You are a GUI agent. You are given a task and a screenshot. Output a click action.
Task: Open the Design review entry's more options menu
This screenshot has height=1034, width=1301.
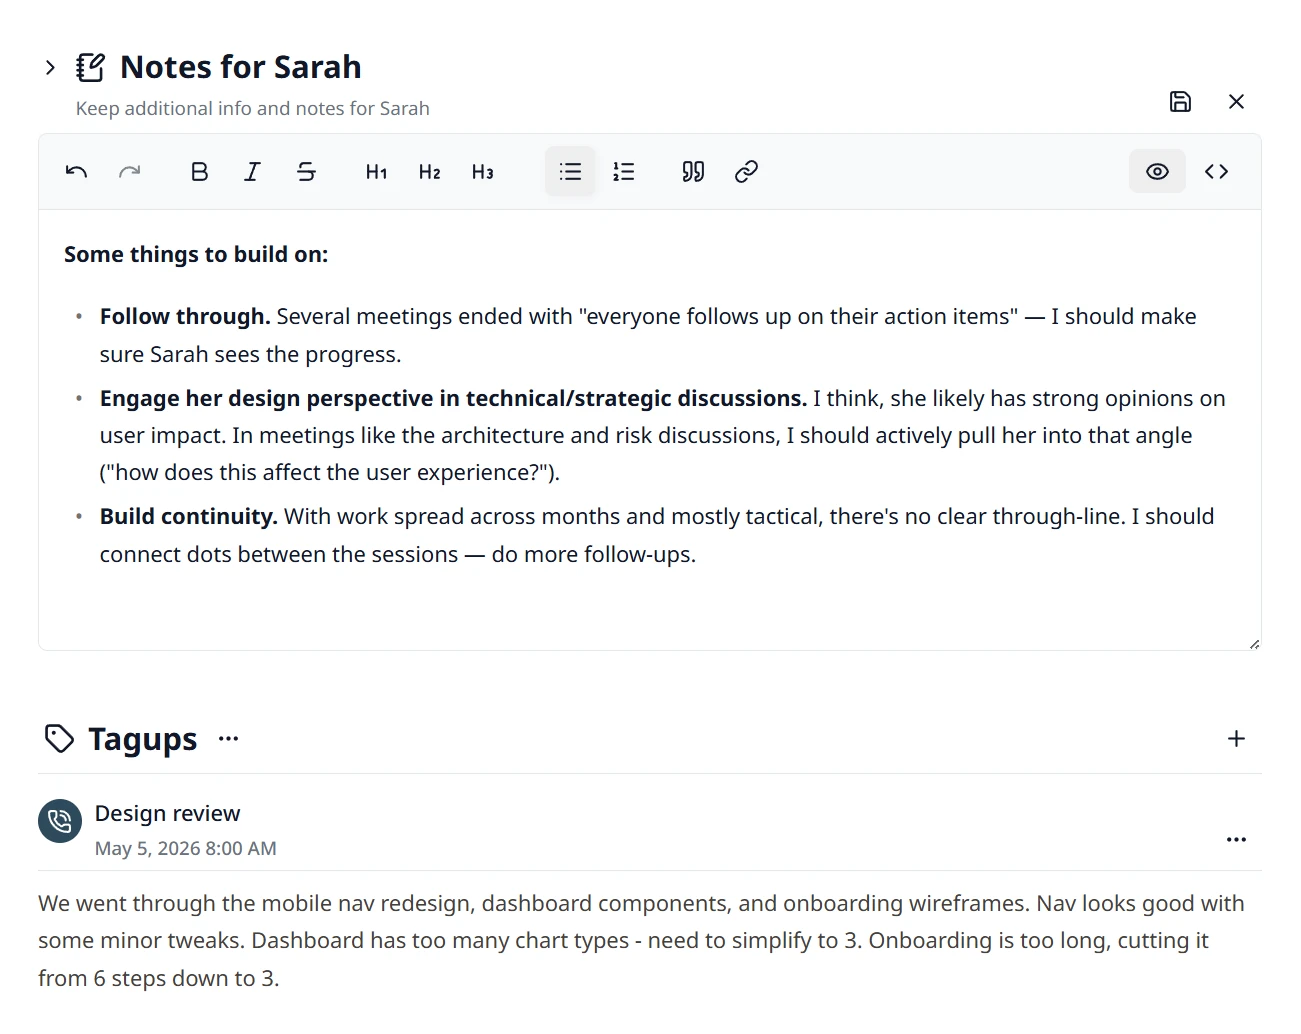tap(1236, 839)
